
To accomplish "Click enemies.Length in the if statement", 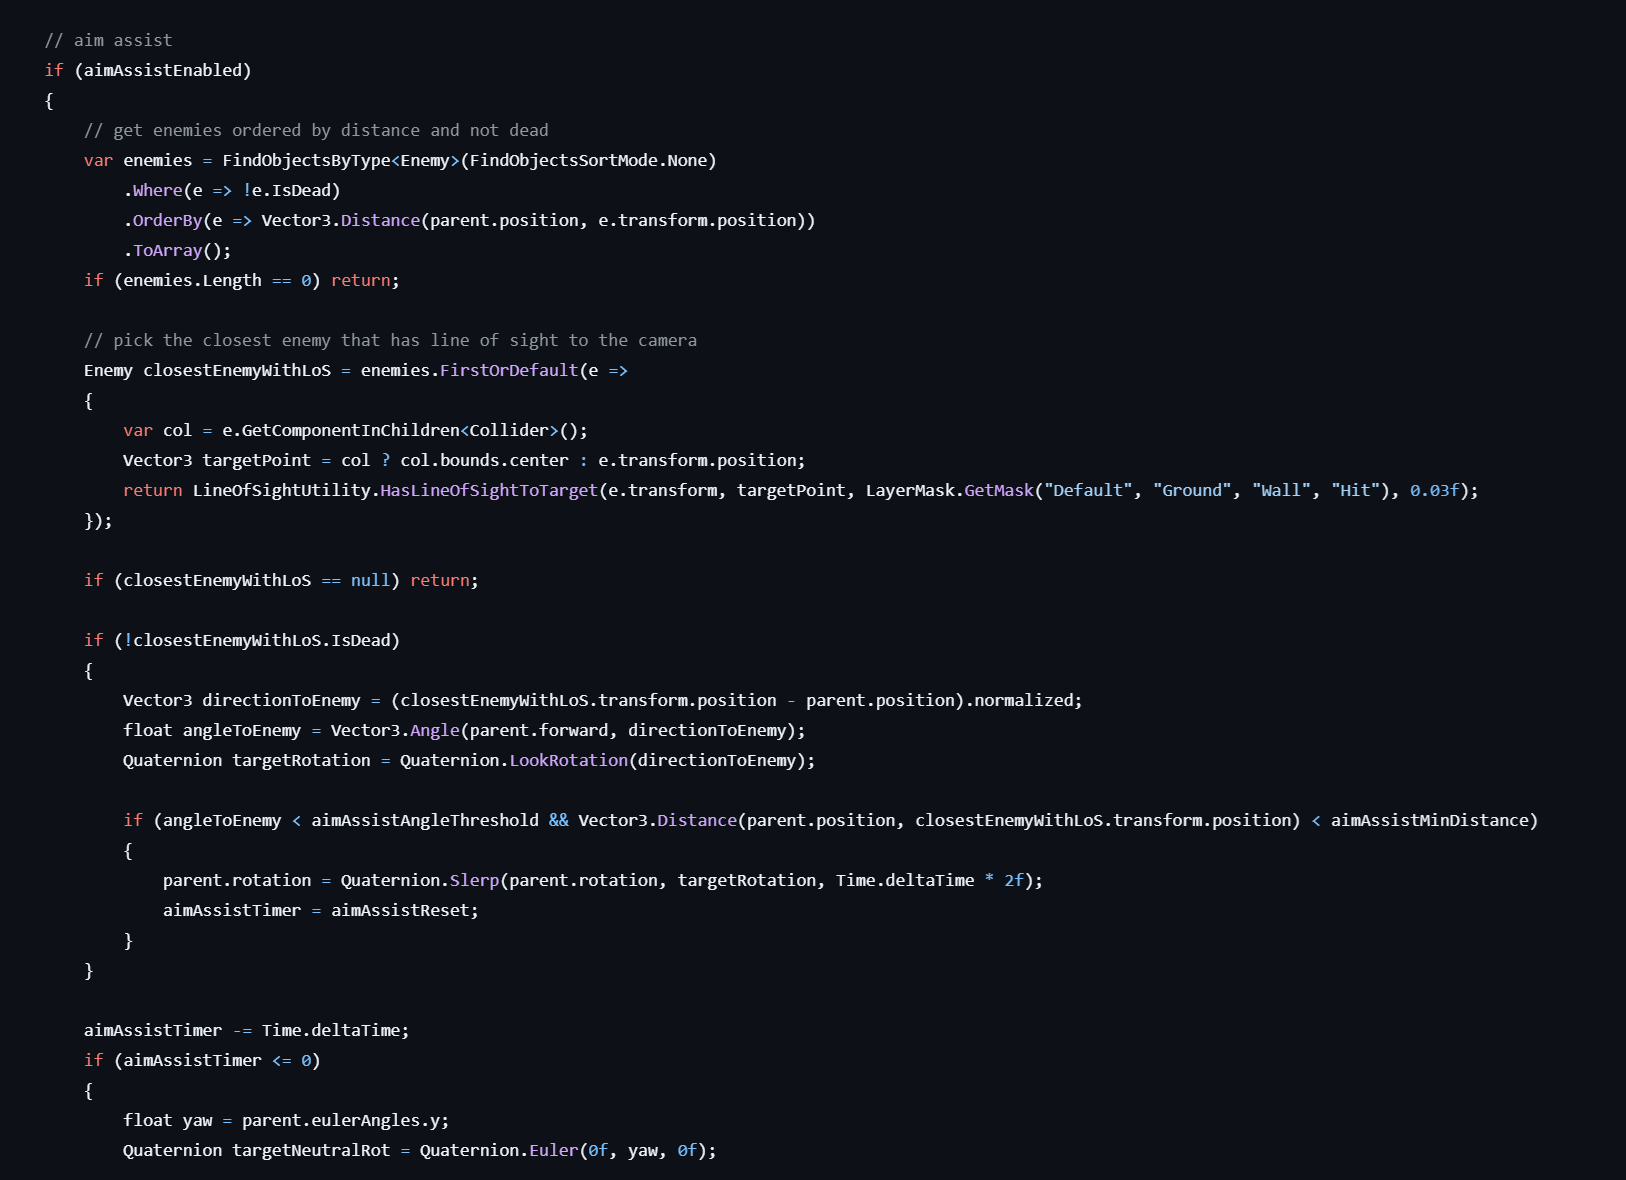I will (192, 280).
